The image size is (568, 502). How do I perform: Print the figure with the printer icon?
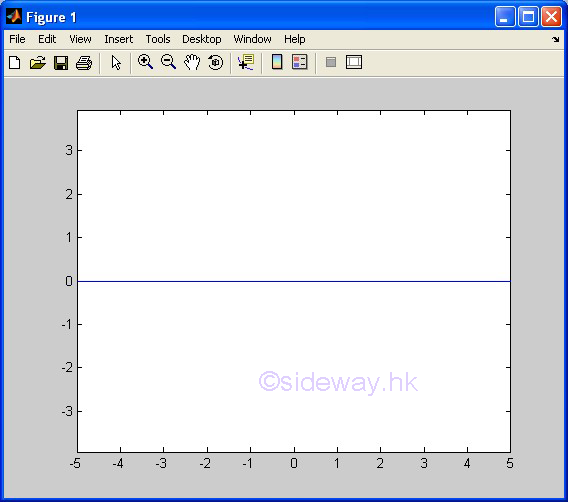pyautogui.click(x=84, y=63)
